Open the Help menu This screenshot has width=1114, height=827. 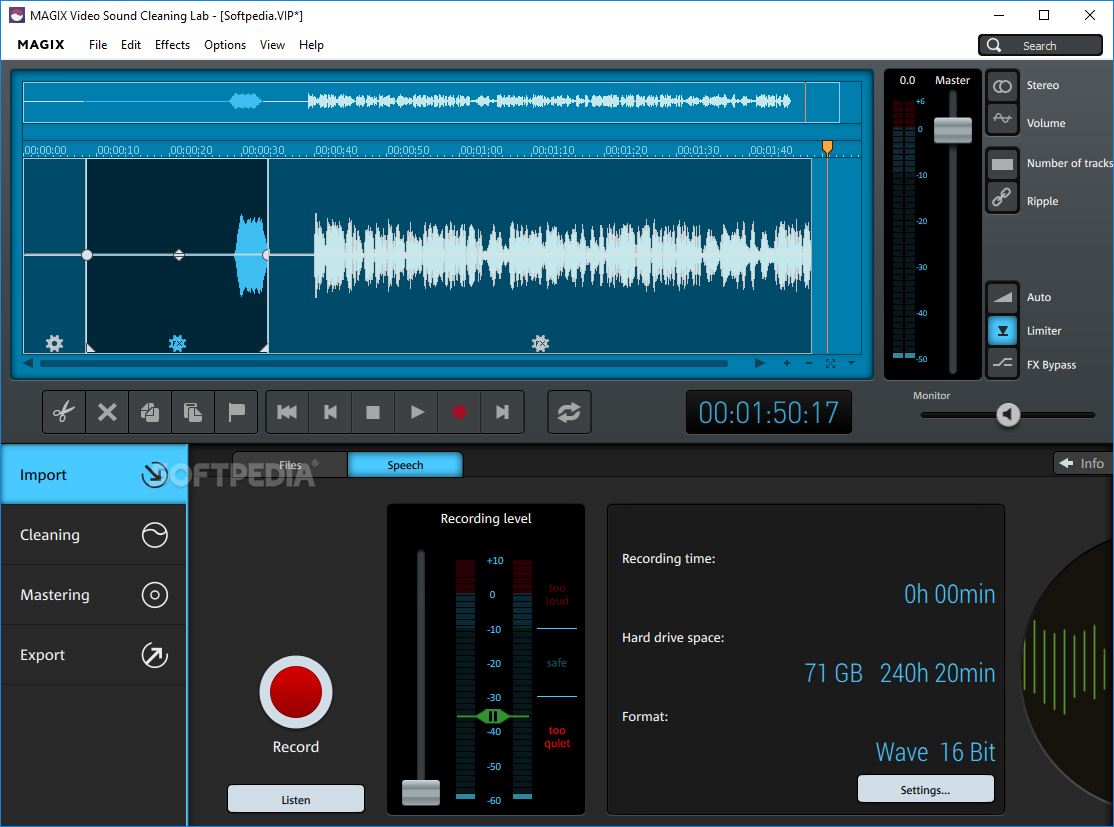coord(311,45)
